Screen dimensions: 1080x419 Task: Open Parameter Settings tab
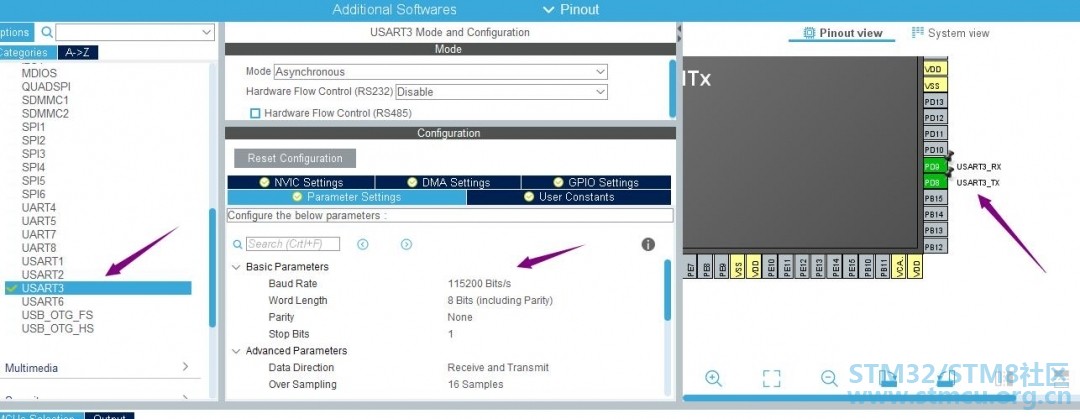pyautogui.click(x=346, y=197)
